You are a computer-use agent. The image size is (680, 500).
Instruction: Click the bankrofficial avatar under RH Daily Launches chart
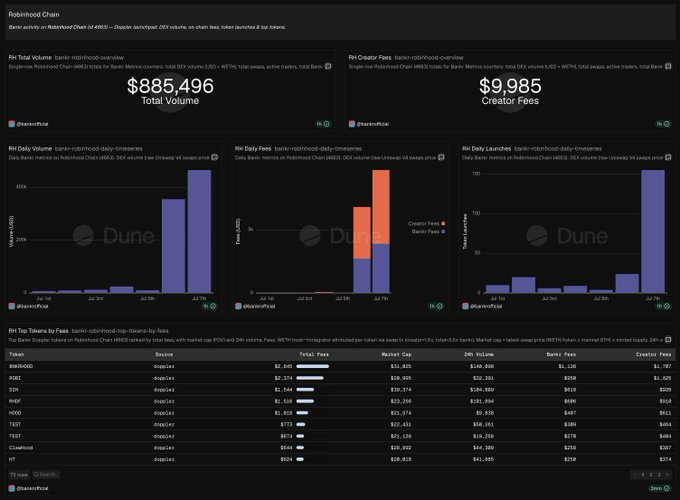coord(465,306)
